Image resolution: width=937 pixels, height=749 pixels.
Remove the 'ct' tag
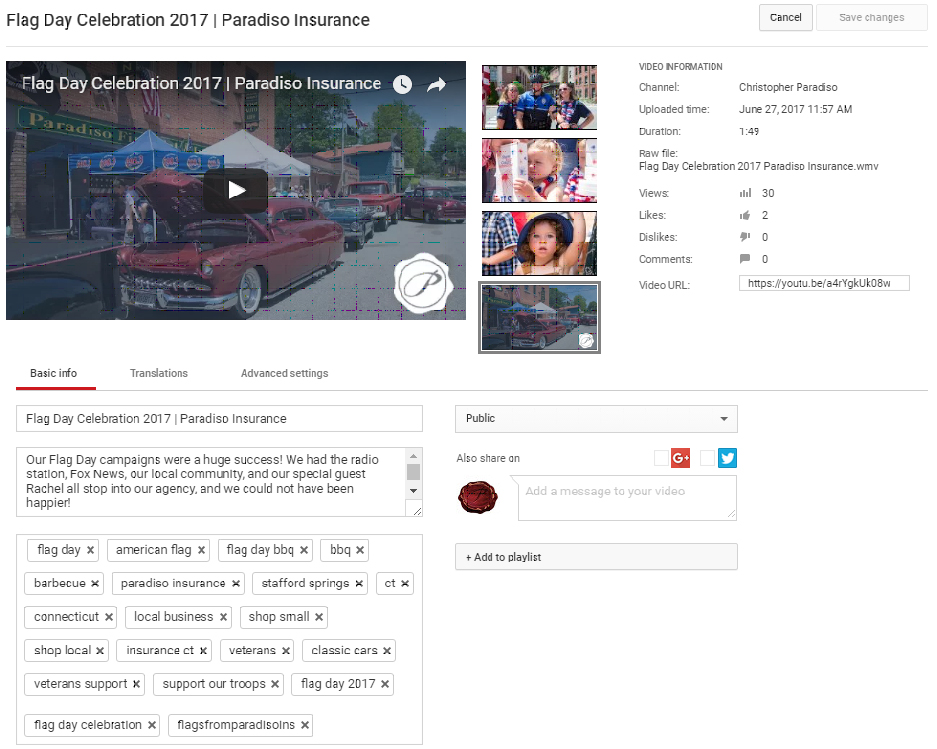[x=405, y=583]
